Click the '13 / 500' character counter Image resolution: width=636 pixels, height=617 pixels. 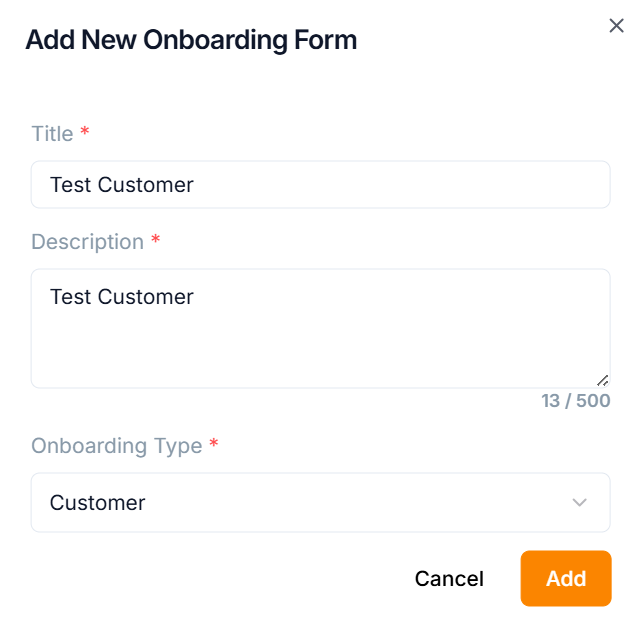tap(575, 401)
